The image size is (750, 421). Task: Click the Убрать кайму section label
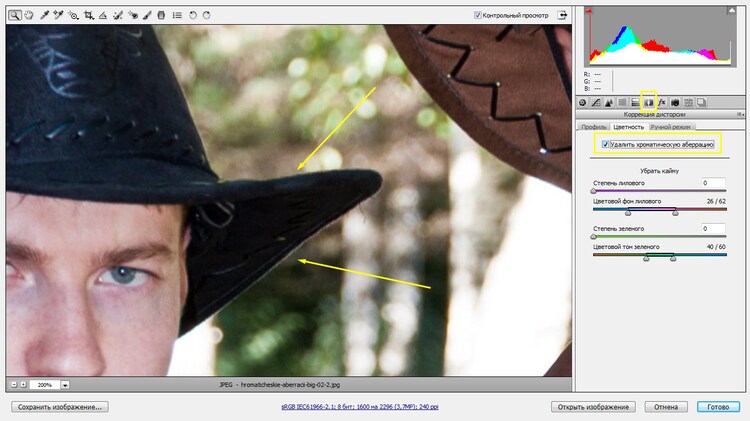pos(660,171)
